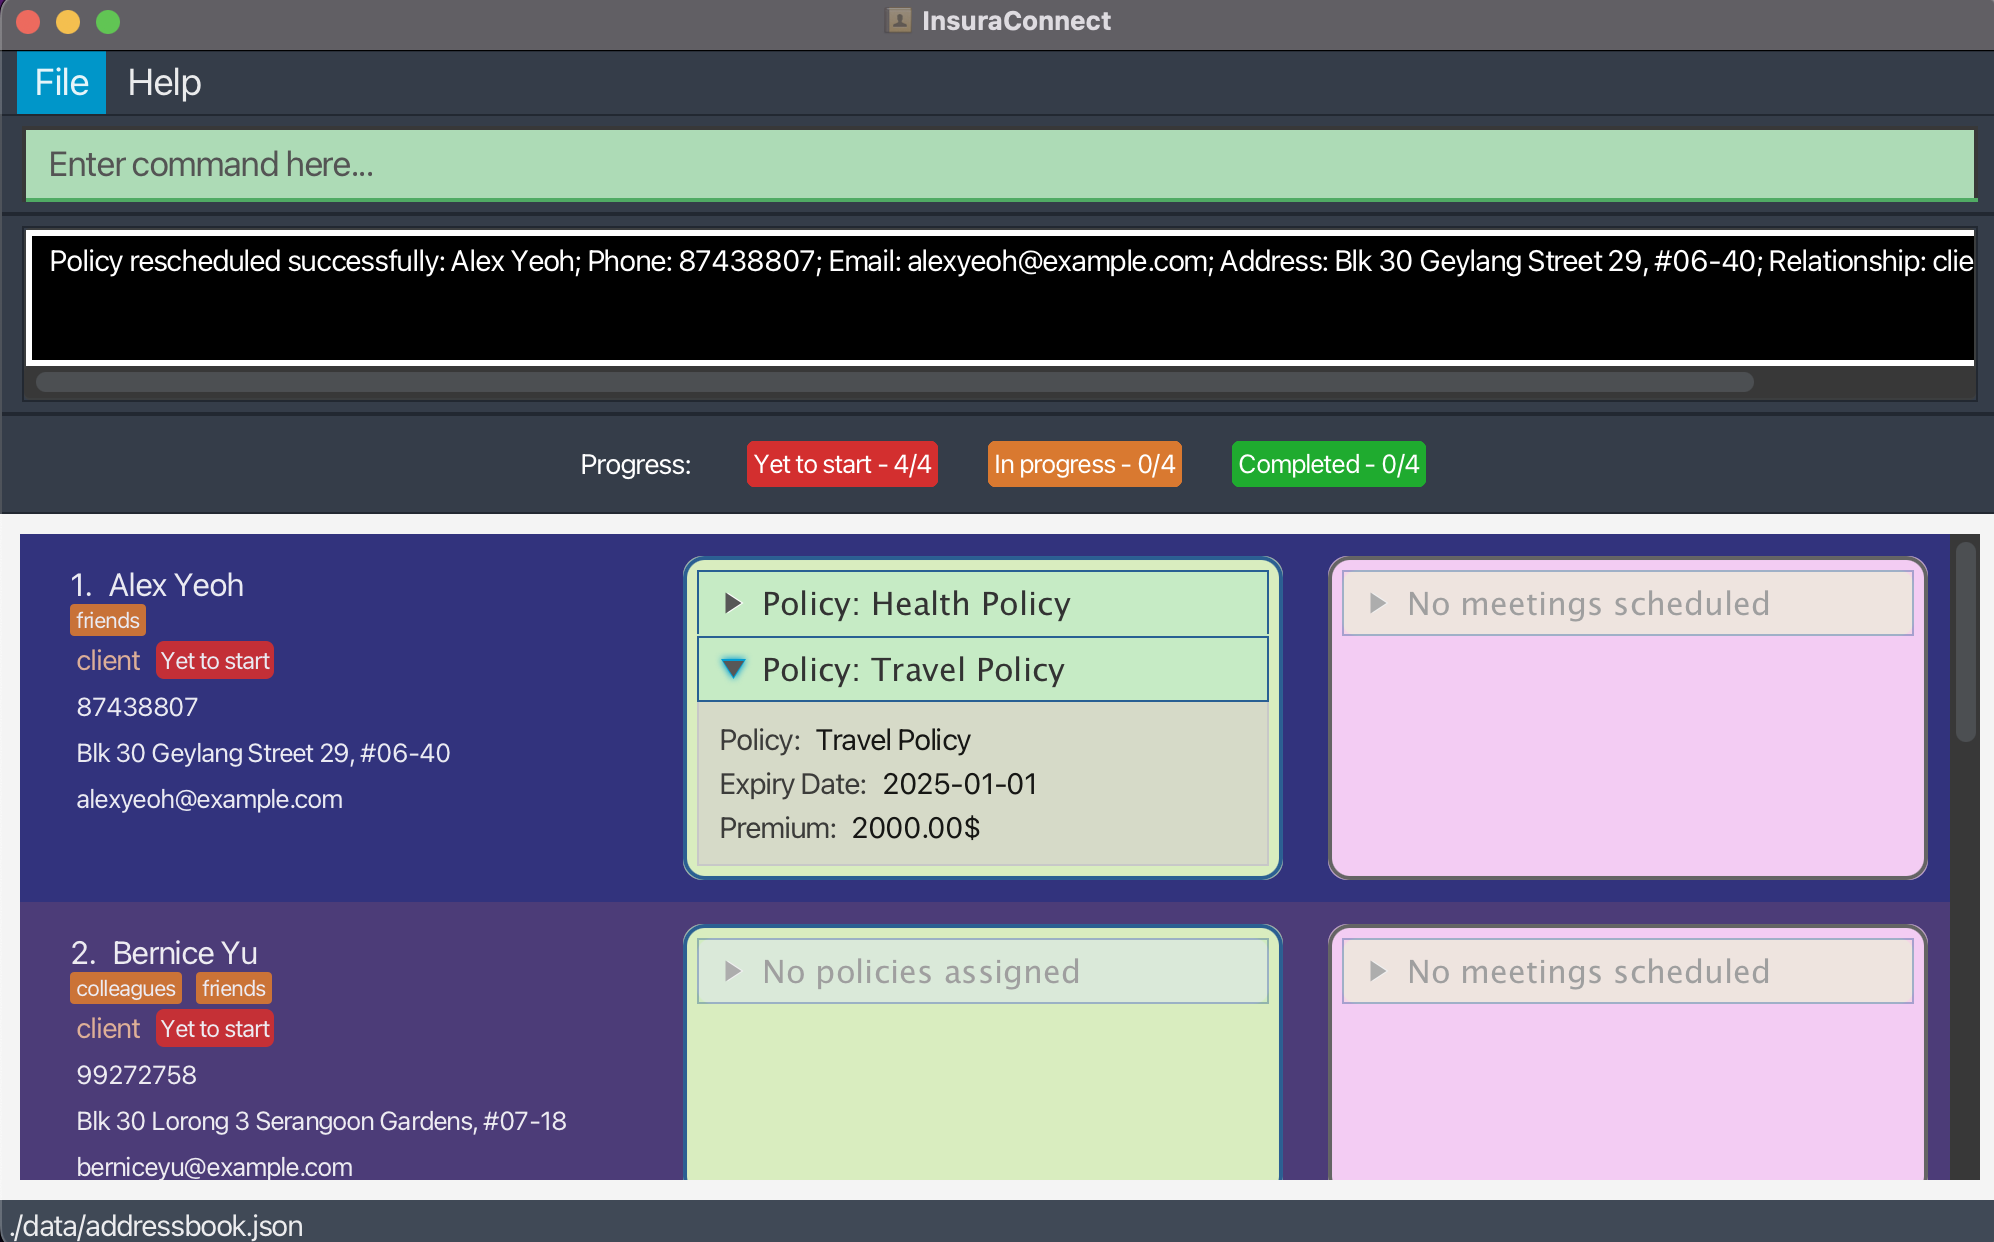Click phone number 87438807
1994x1242 pixels.
coord(137,707)
